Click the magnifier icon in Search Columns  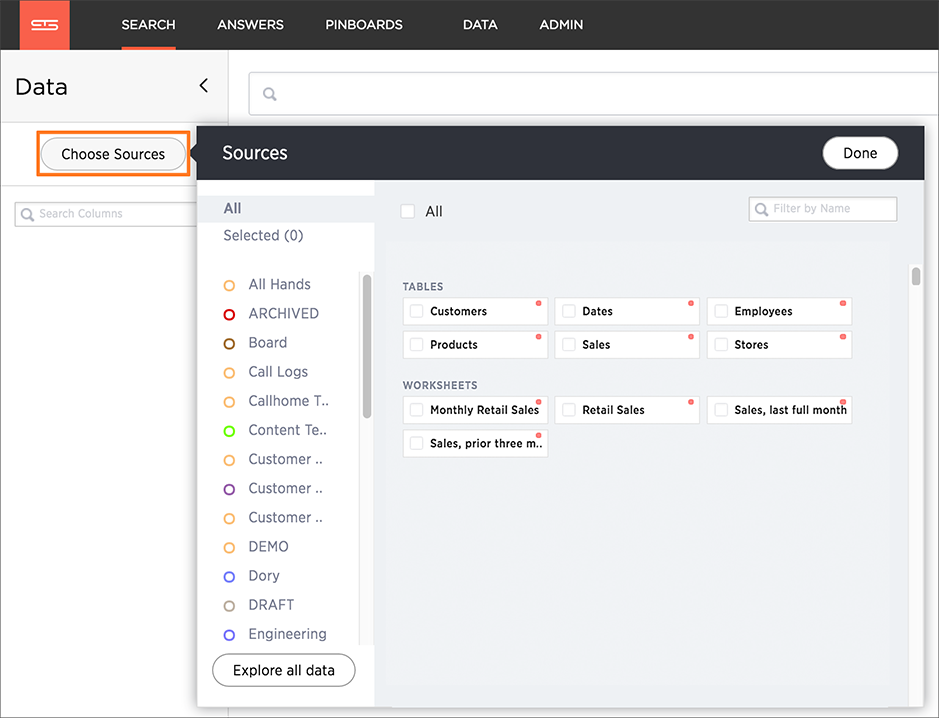[x=27, y=214]
